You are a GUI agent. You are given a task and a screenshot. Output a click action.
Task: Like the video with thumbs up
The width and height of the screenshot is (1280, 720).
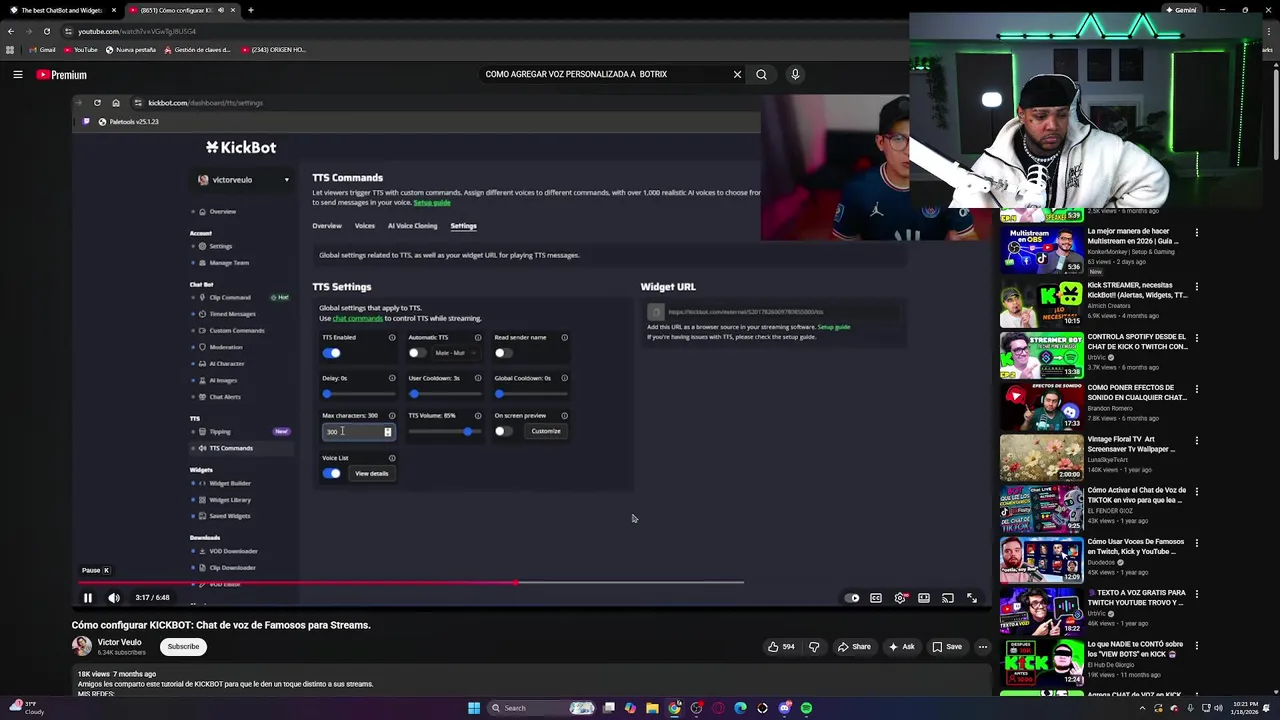click(781, 647)
